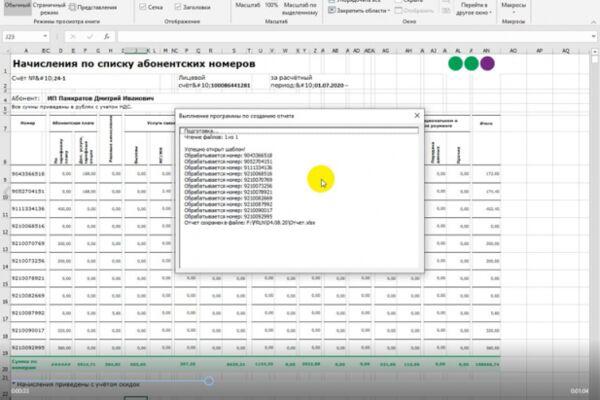Select cell with number 9210090017 in the sheet
This screenshot has height=400, width=600.
28,330
